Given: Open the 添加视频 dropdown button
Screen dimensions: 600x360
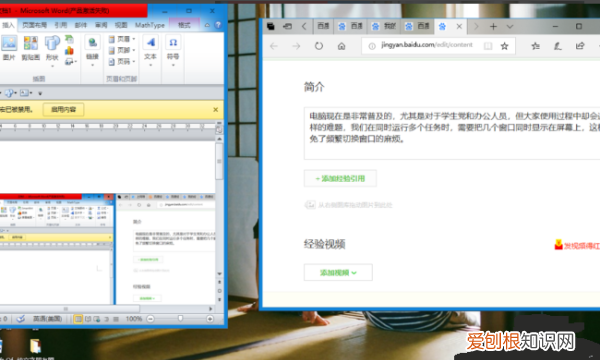Looking at the screenshot, I should pyautogui.click(x=338, y=272).
